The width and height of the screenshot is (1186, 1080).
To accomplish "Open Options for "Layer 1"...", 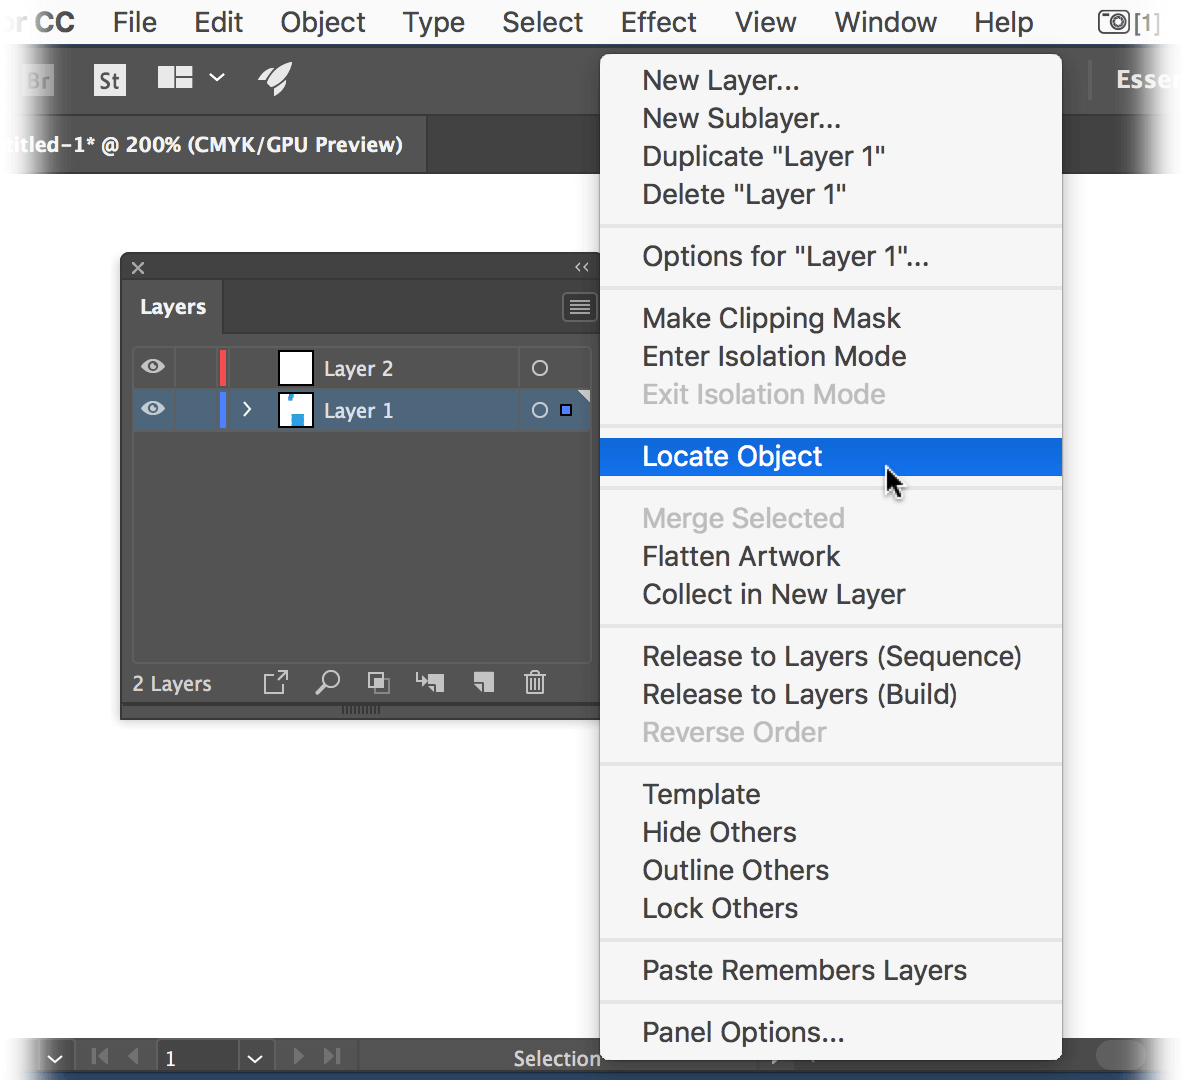I will (831, 256).
